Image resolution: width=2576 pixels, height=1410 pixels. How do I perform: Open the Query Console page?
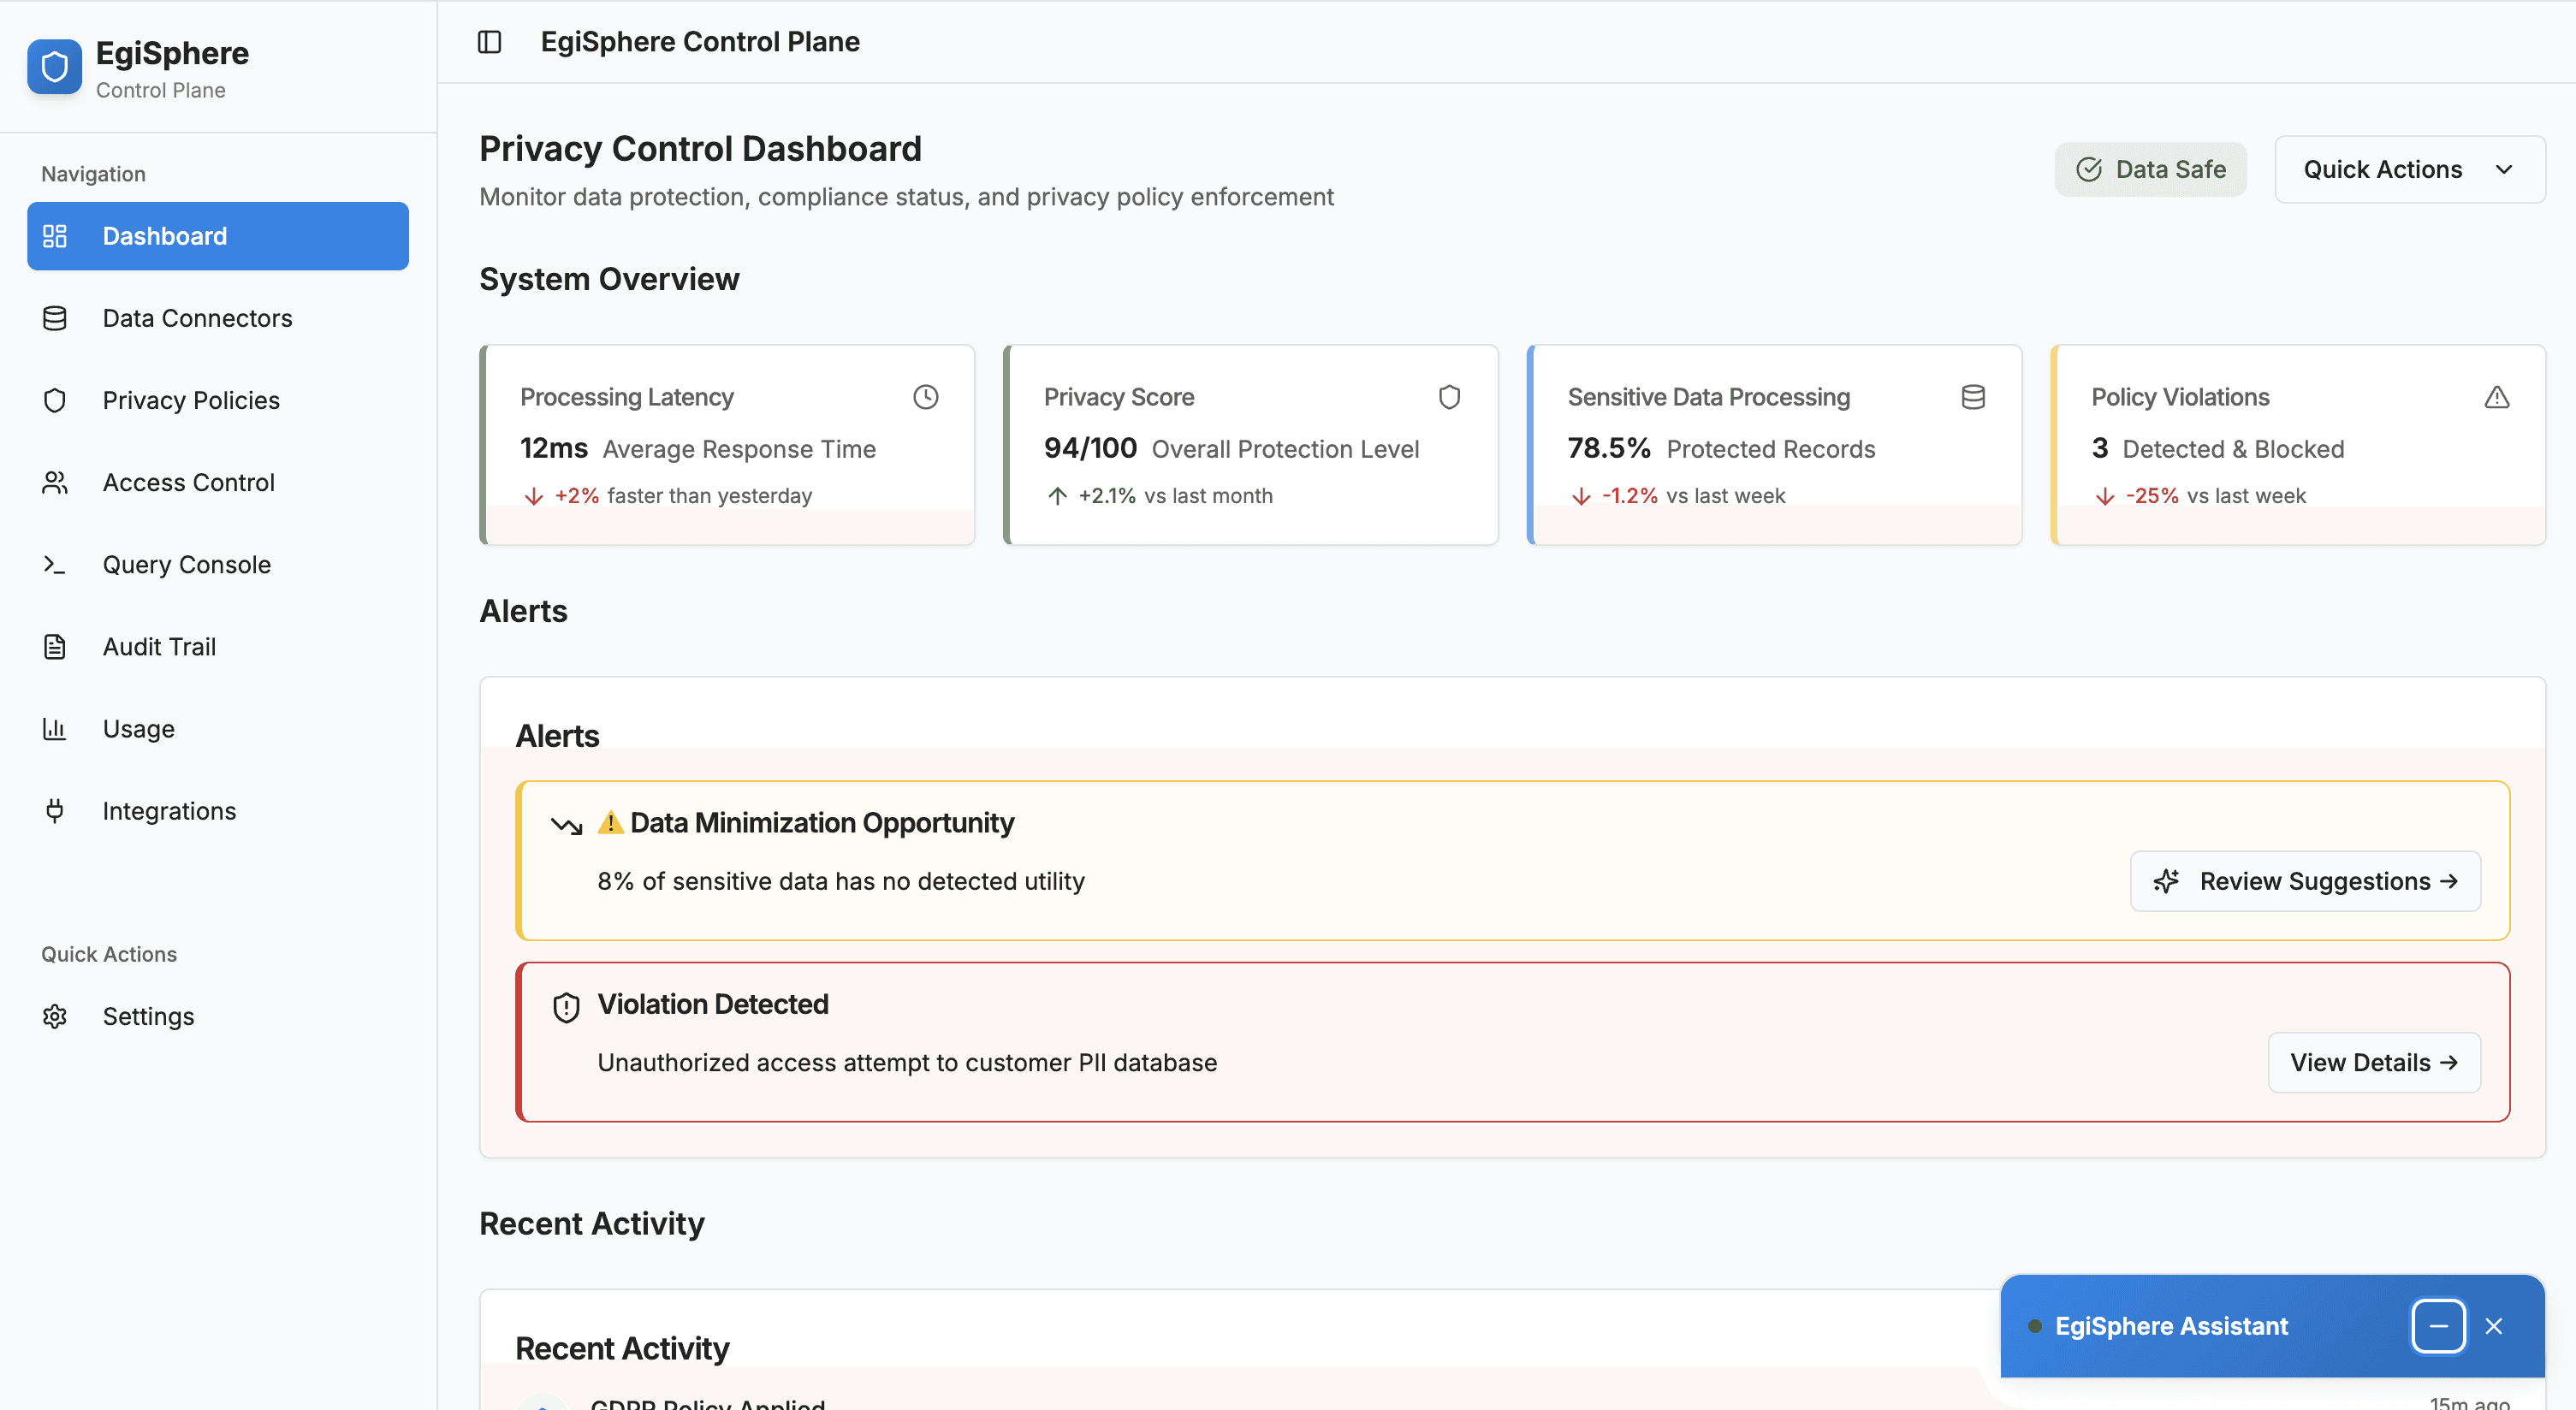click(218, 564)
